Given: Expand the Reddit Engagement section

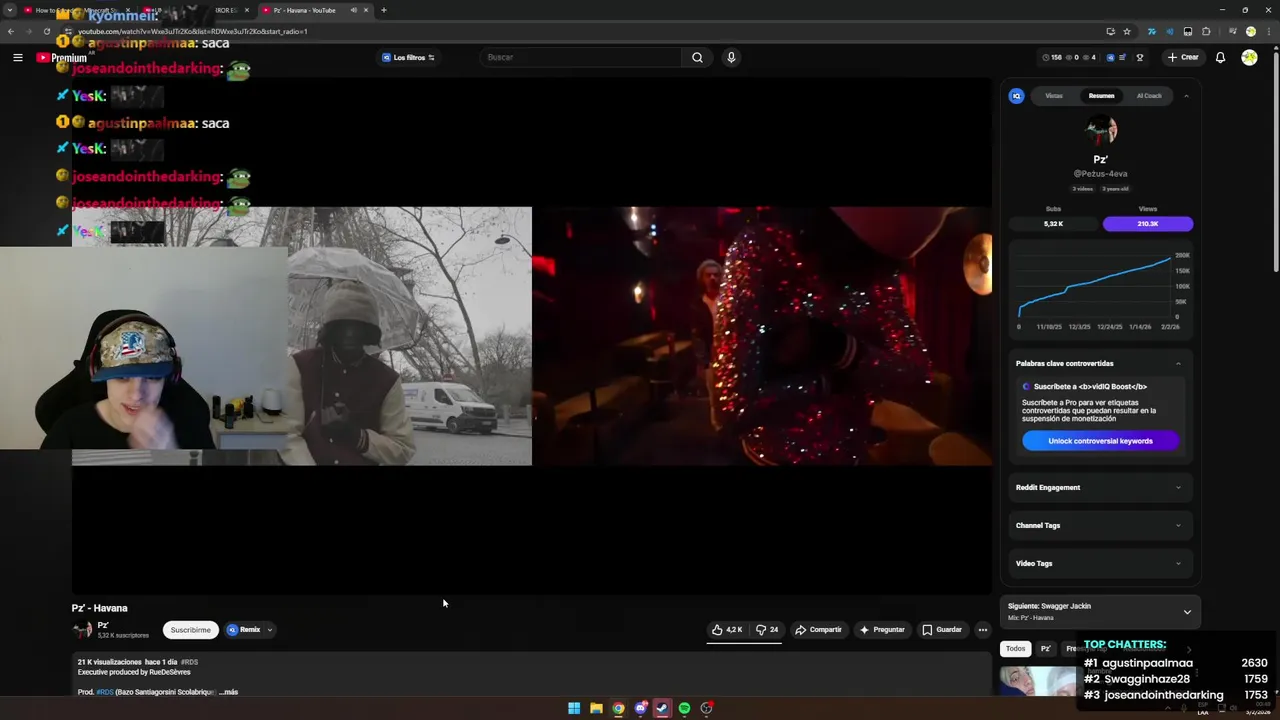Looking at the screenshot, I should point(1100,487).
